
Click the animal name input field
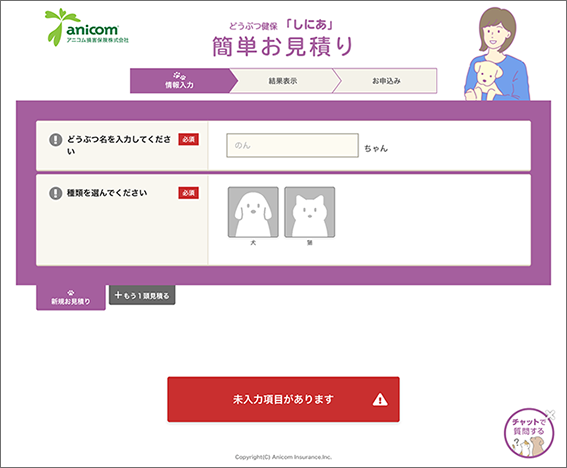(293, 145)
